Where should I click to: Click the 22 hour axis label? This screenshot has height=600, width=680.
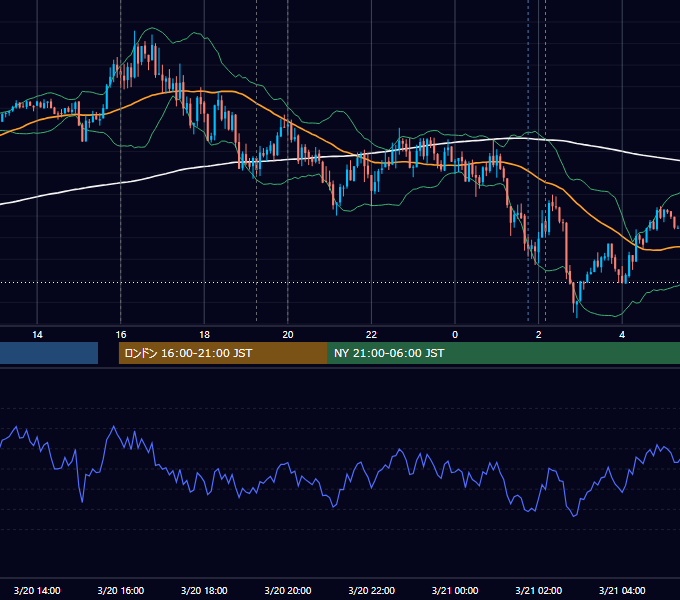[371, 335]
